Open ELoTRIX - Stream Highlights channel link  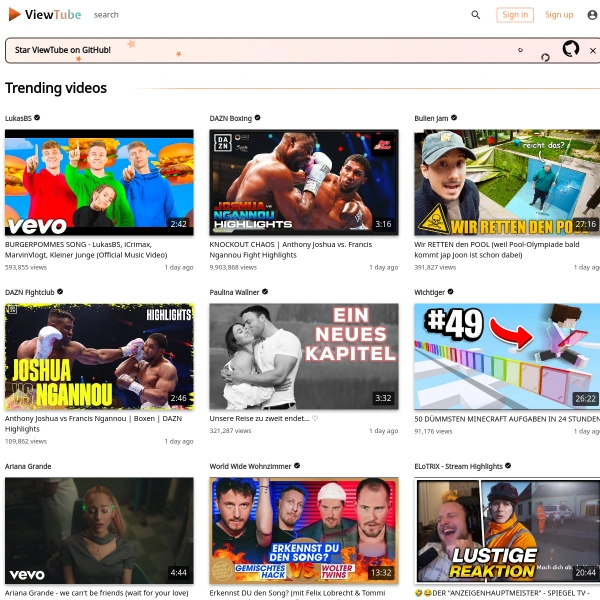[458, 466]
